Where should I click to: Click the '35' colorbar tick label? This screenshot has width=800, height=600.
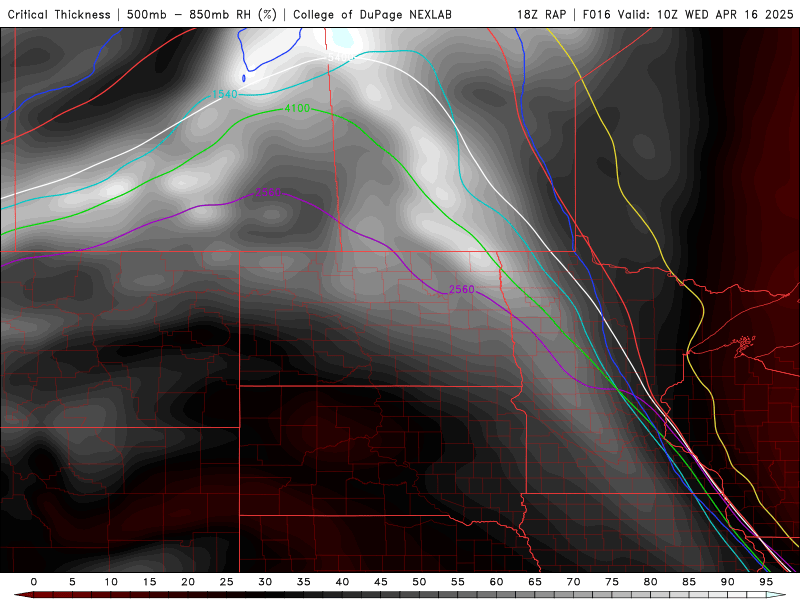(304, 582)
